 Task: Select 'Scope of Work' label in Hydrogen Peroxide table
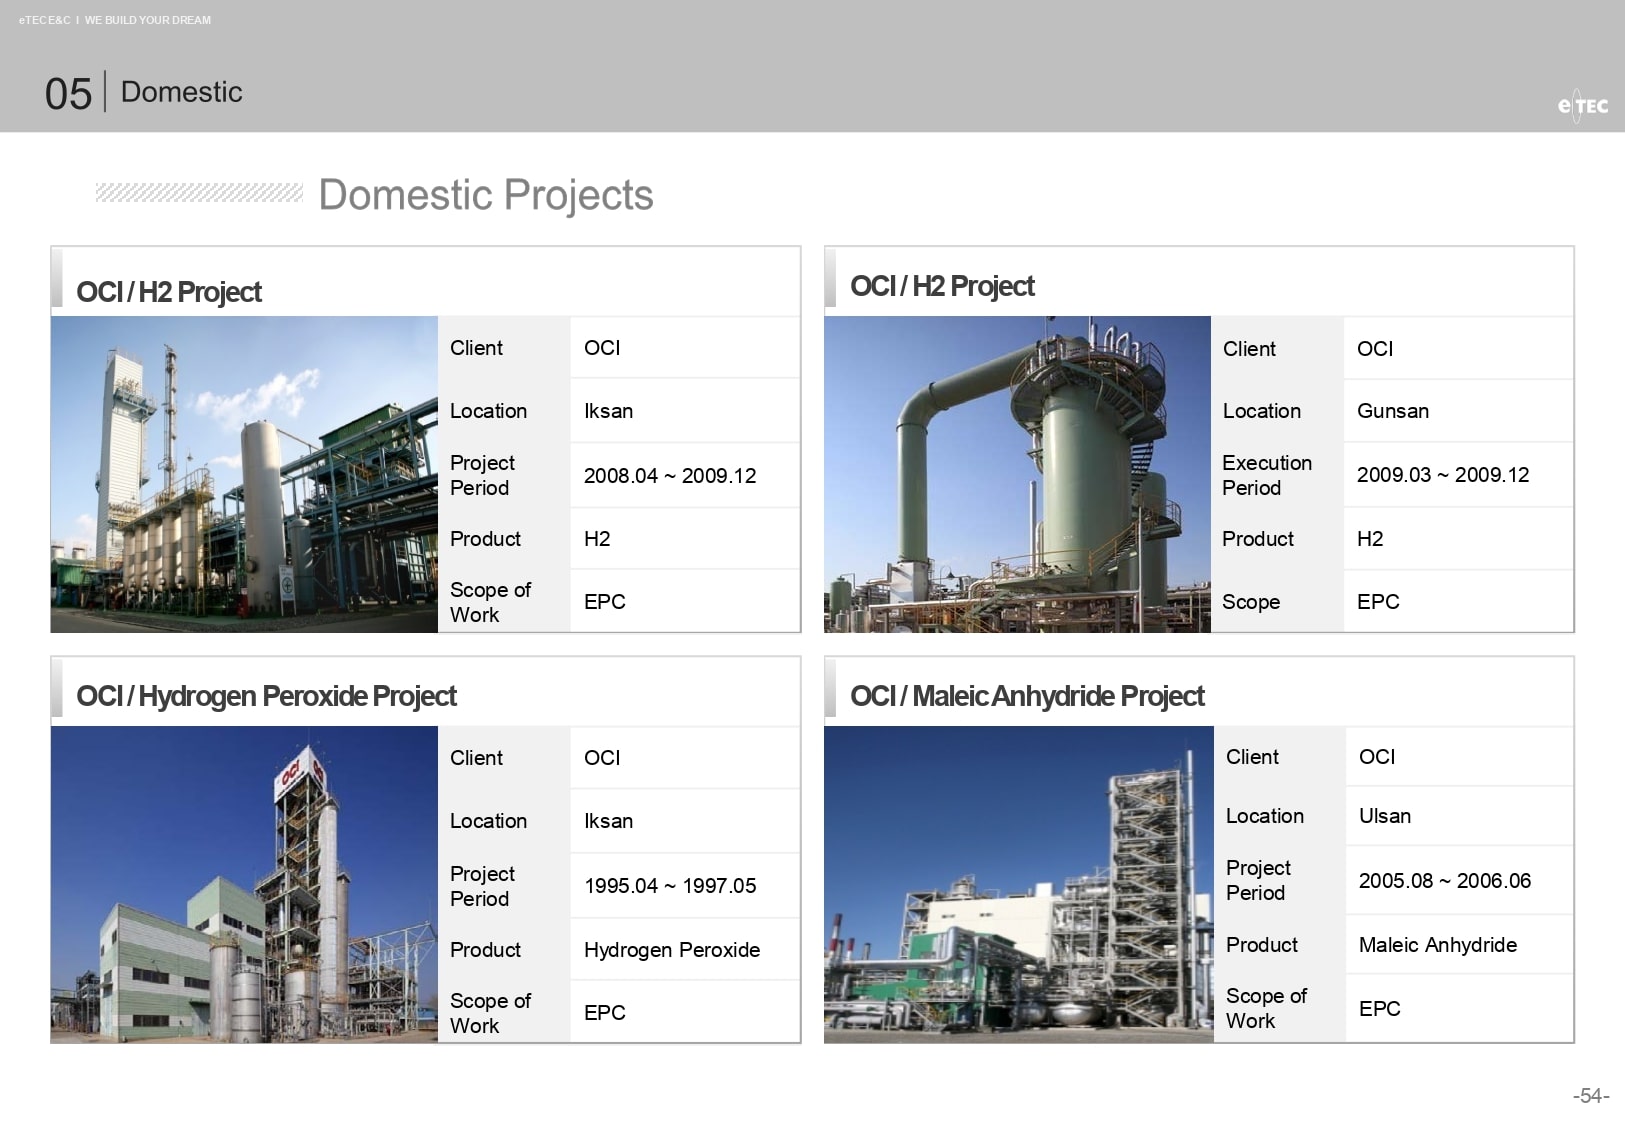pyautogui.click(x=490, y=1013)
